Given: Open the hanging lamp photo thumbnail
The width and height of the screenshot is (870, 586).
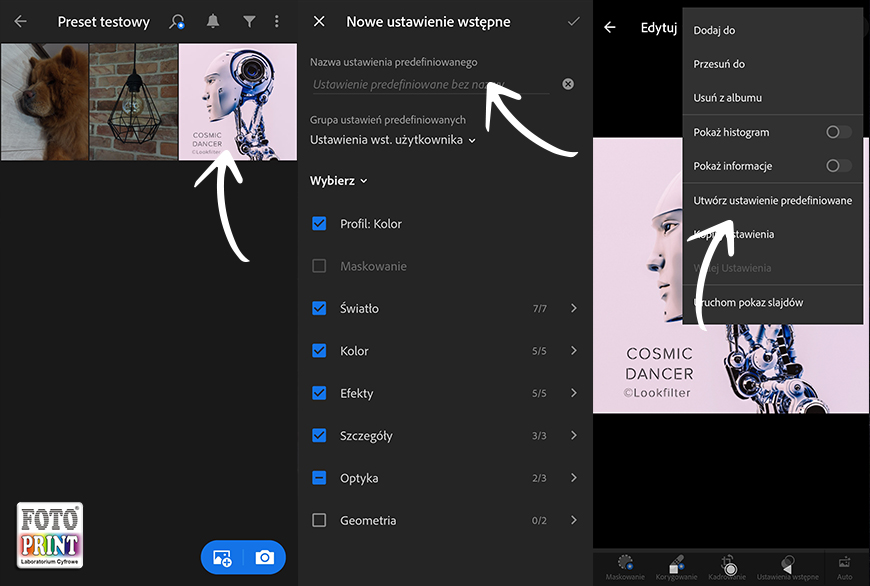Looking at the screenshot, I should (x=134, y=102).
